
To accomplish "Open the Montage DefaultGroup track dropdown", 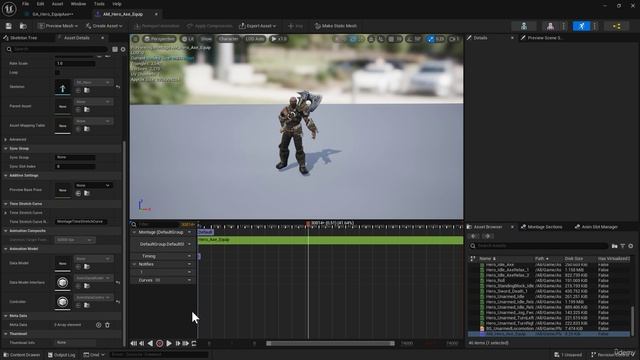I will click(x=189, y=232).
